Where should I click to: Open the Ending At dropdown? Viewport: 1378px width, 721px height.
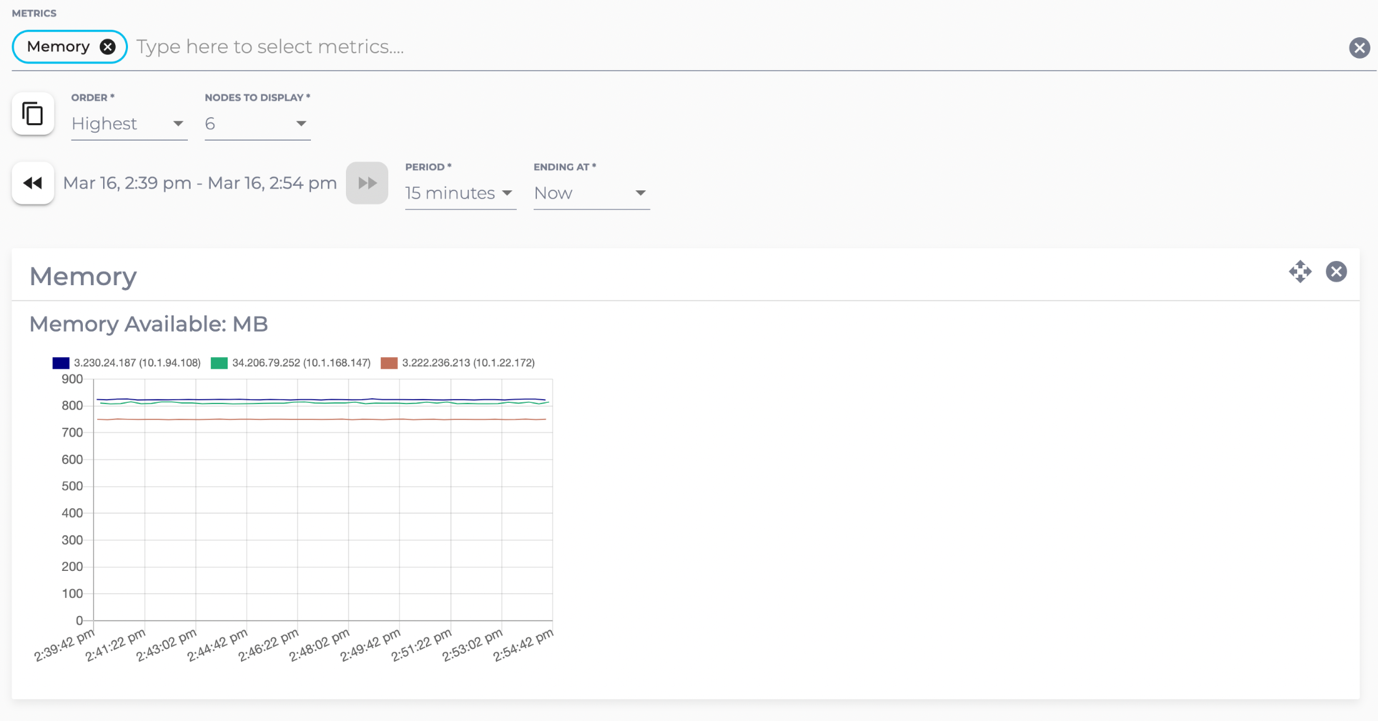coord(590,193)
